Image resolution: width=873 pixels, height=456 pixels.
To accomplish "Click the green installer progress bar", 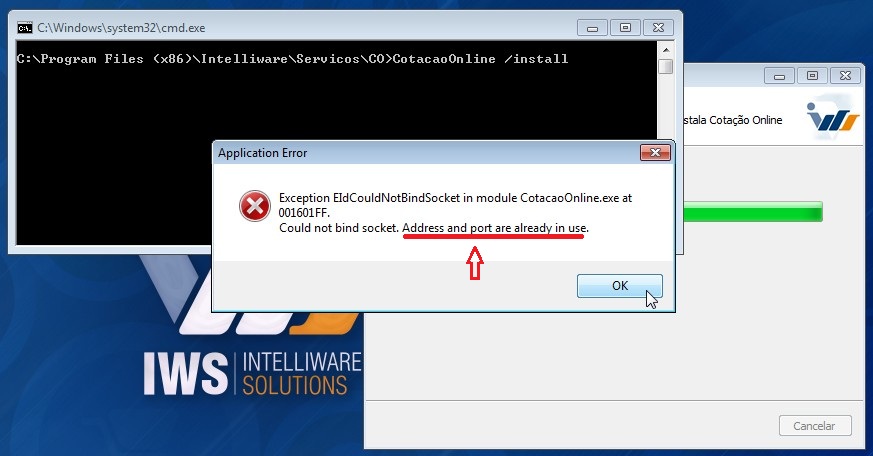I will click(753, 212).
